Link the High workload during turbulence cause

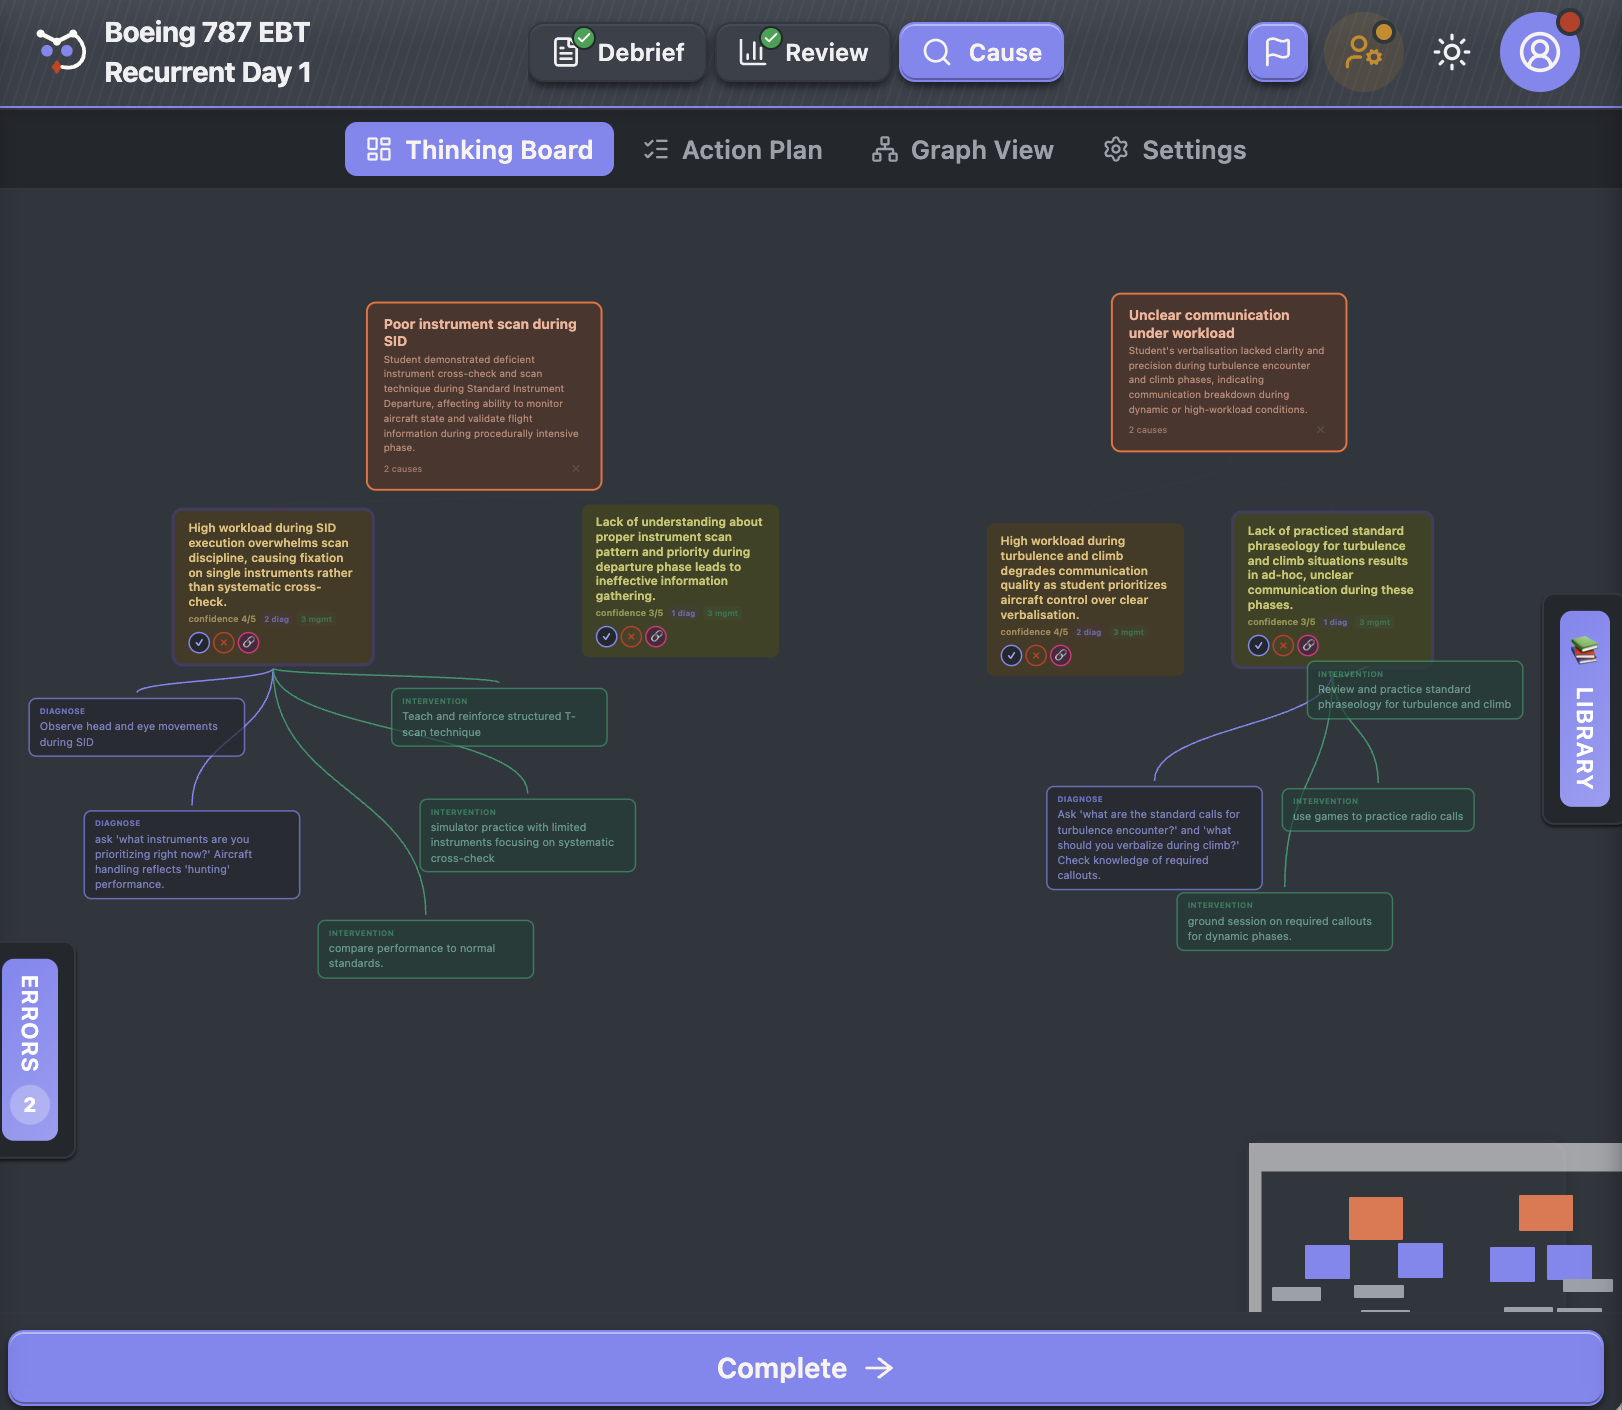click(1061, 656)
